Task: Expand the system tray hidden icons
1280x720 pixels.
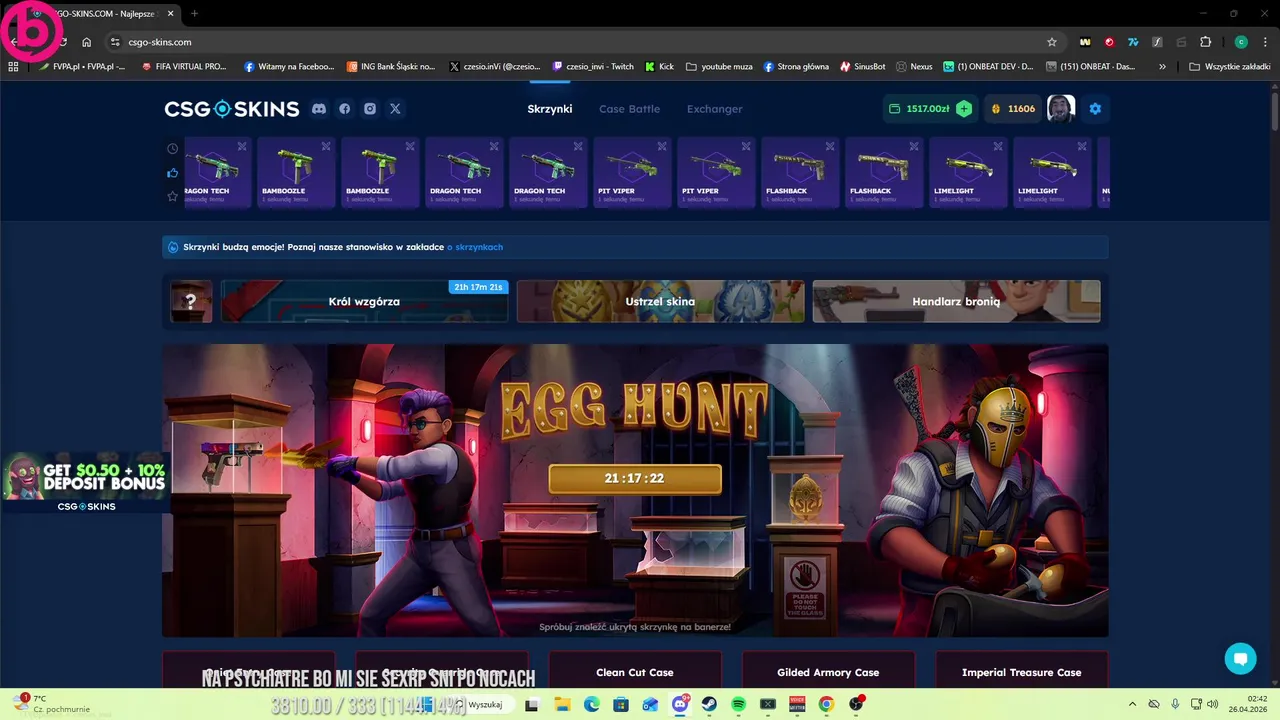Action: coord(1132,705)
